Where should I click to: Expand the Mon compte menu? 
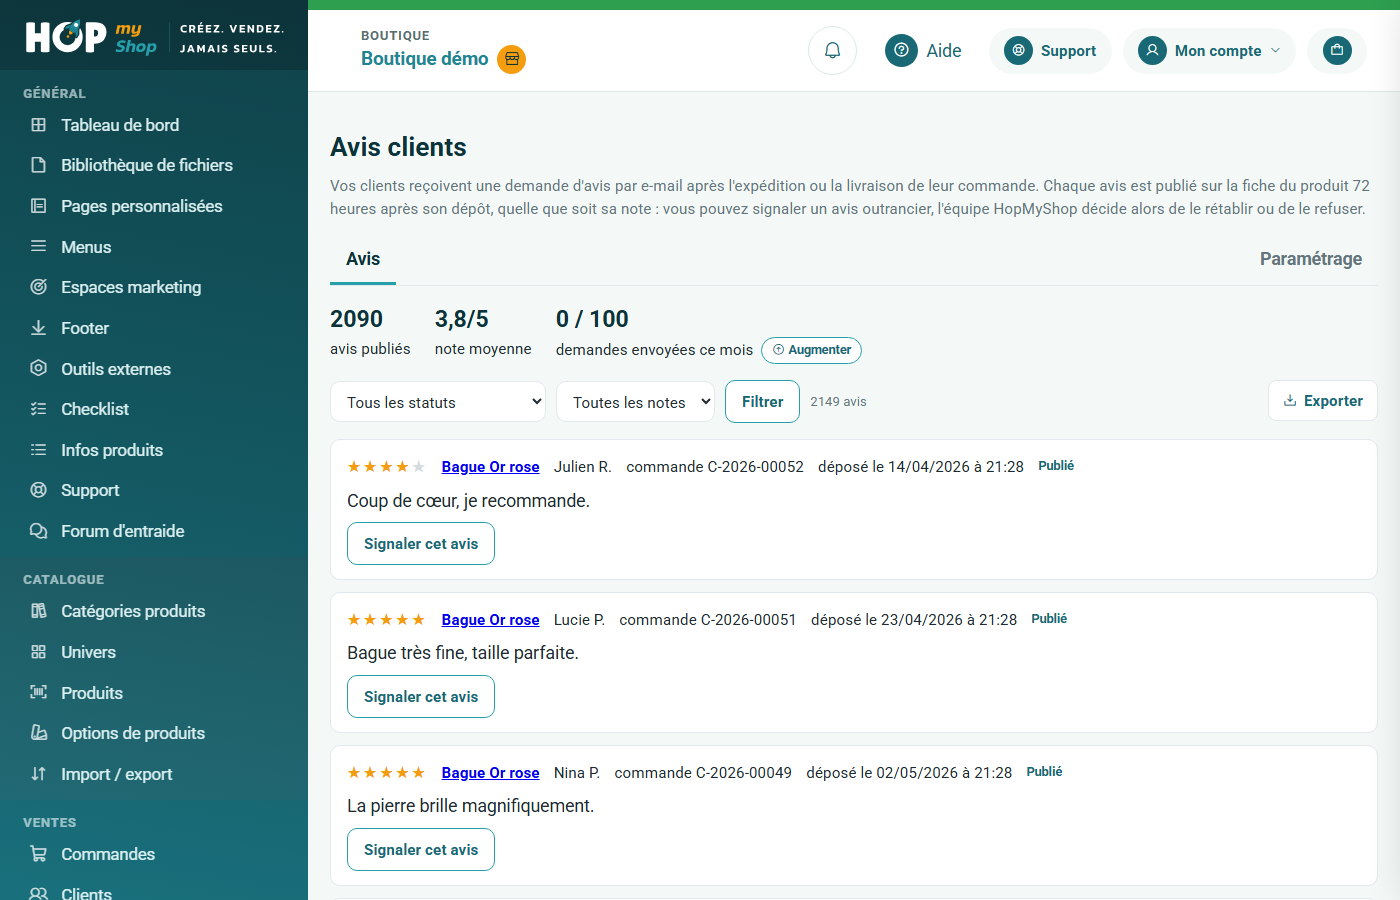coord(1209,50)
